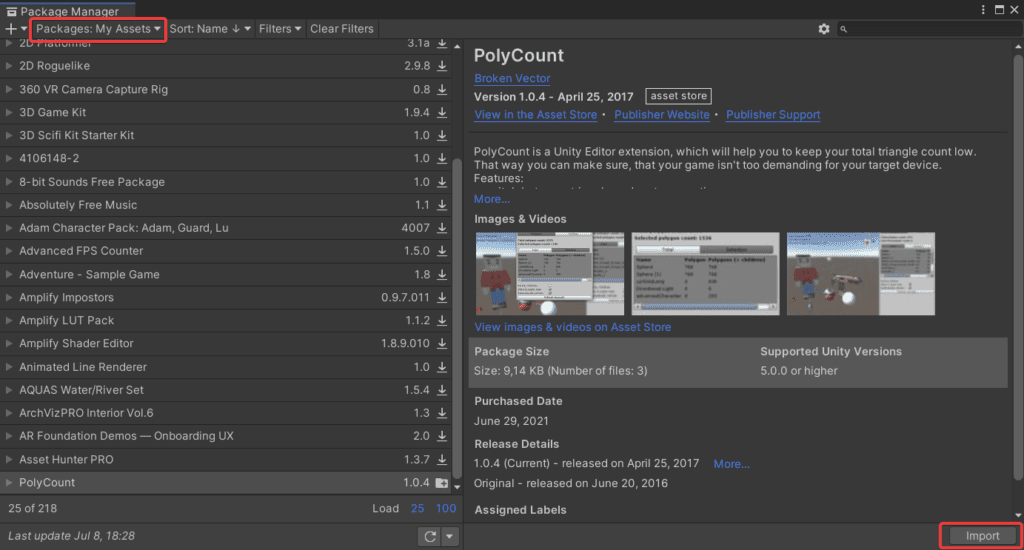1024x550 pixels.
Task: Select the AQUAS Water/River Set row
Action: click(x=226, y=390)
